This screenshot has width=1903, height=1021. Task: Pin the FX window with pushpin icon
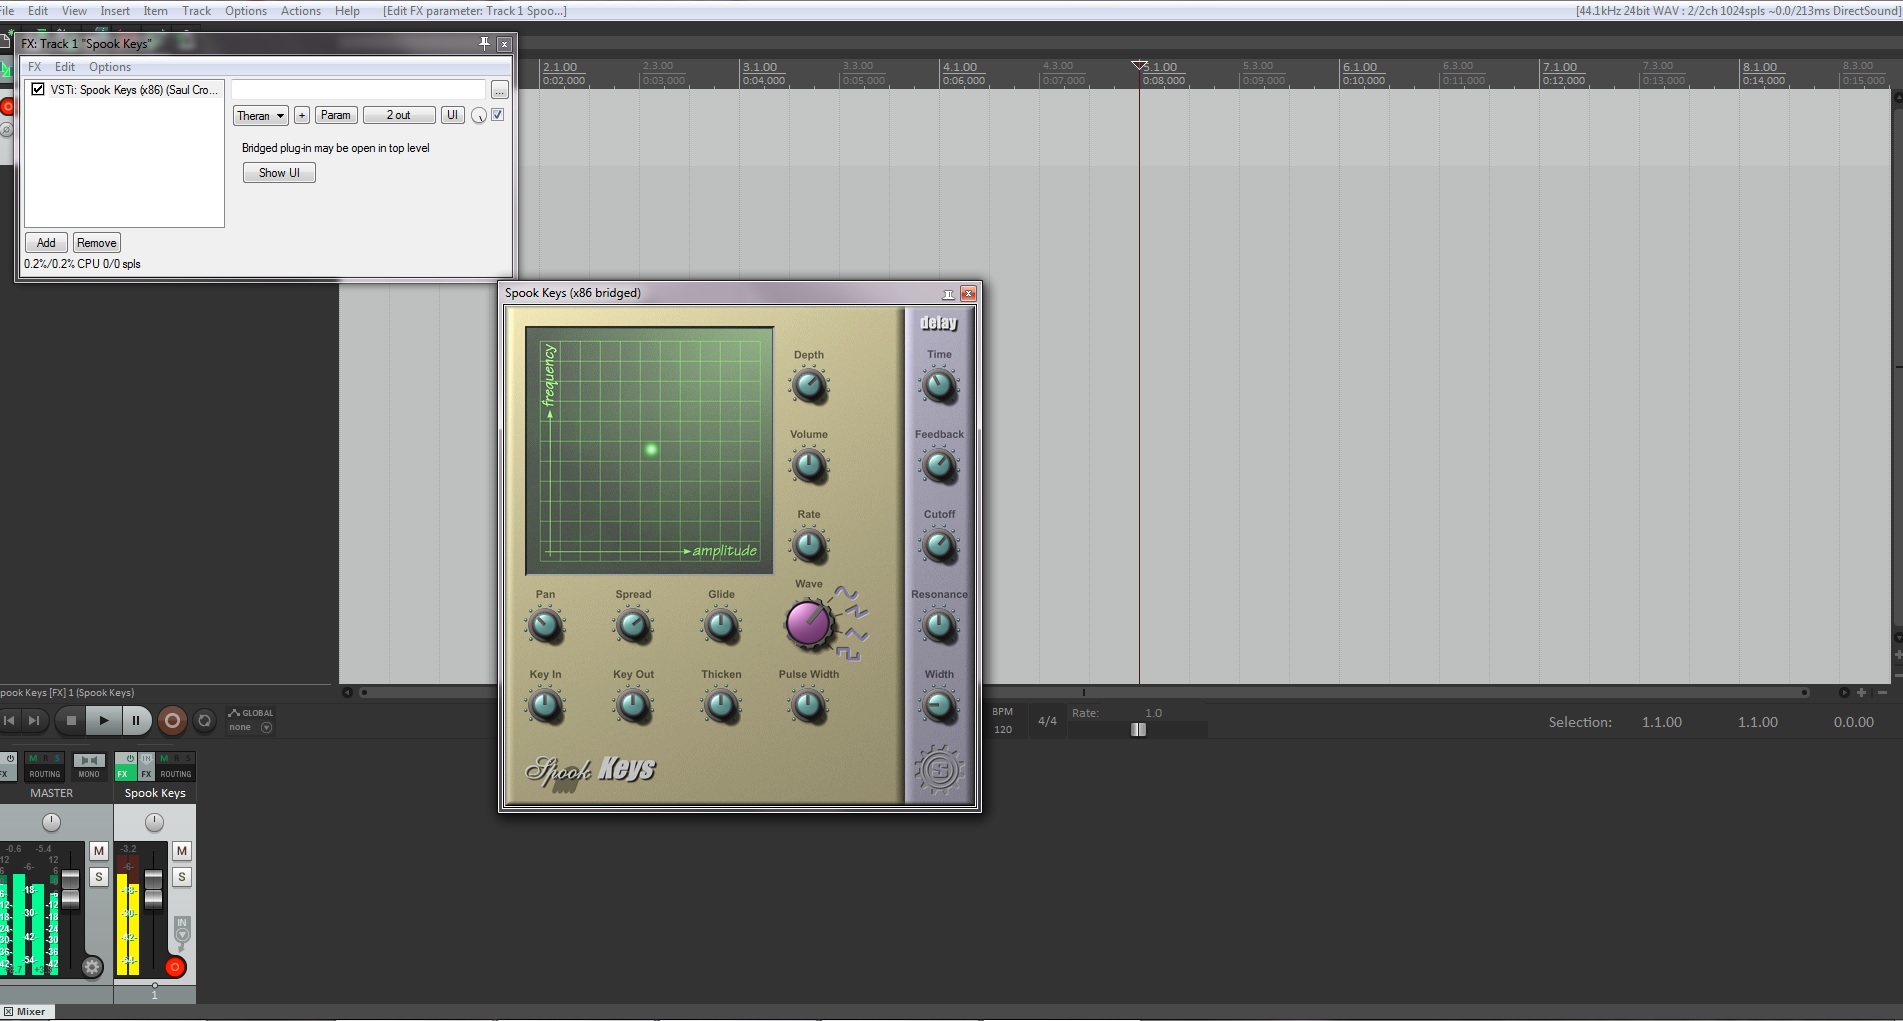[x=484, y=43]
